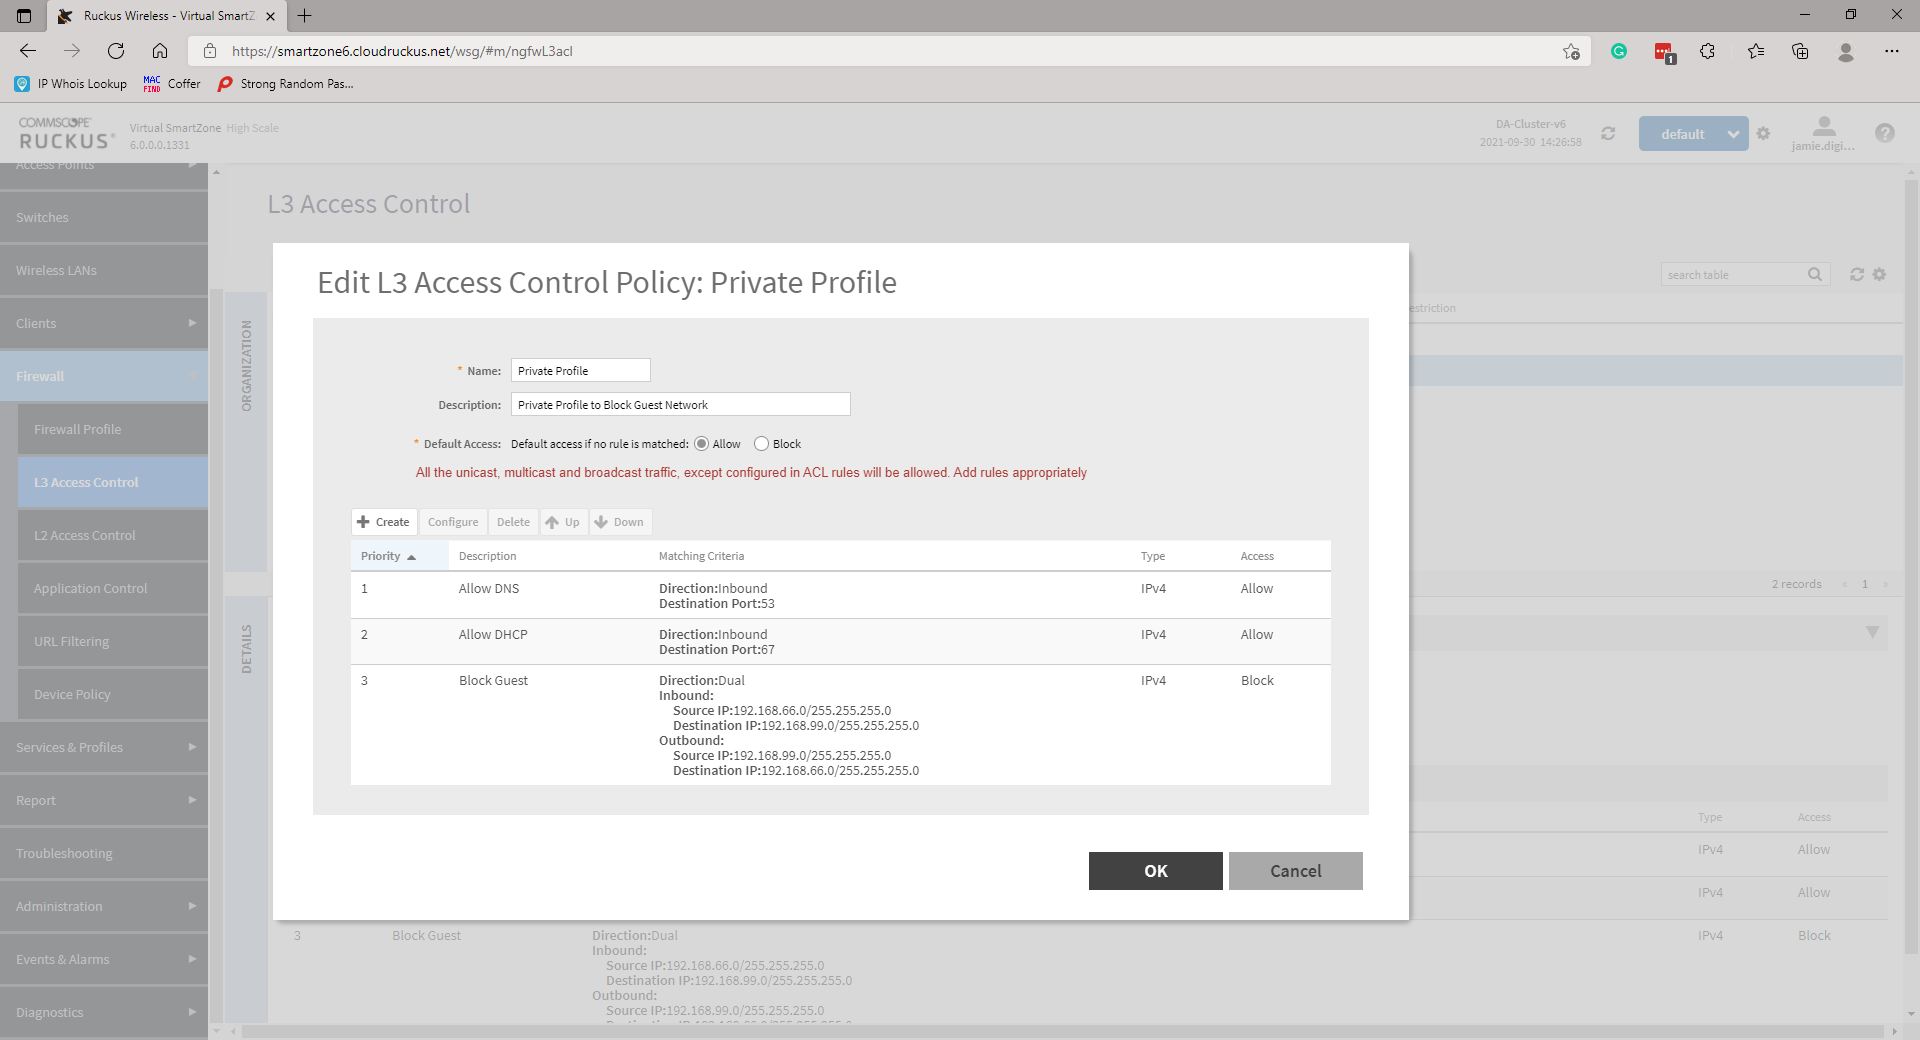Click the Description text field
Image resolution: width=1920 pixels, height=1040 pixels.
pos(680,405)
